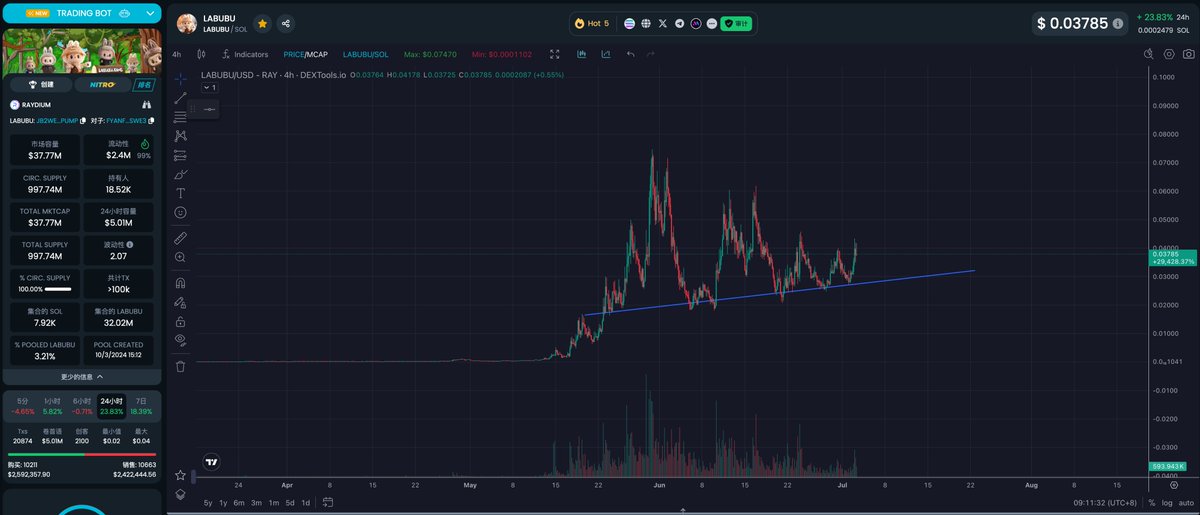Toggle auto scale

point(1185,502)
